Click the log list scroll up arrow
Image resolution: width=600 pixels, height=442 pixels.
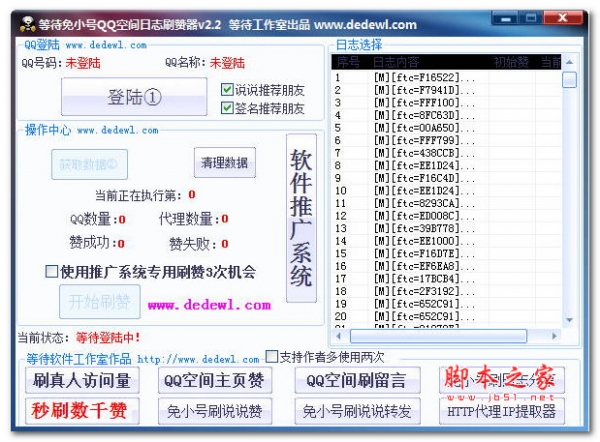pos(569,62)
